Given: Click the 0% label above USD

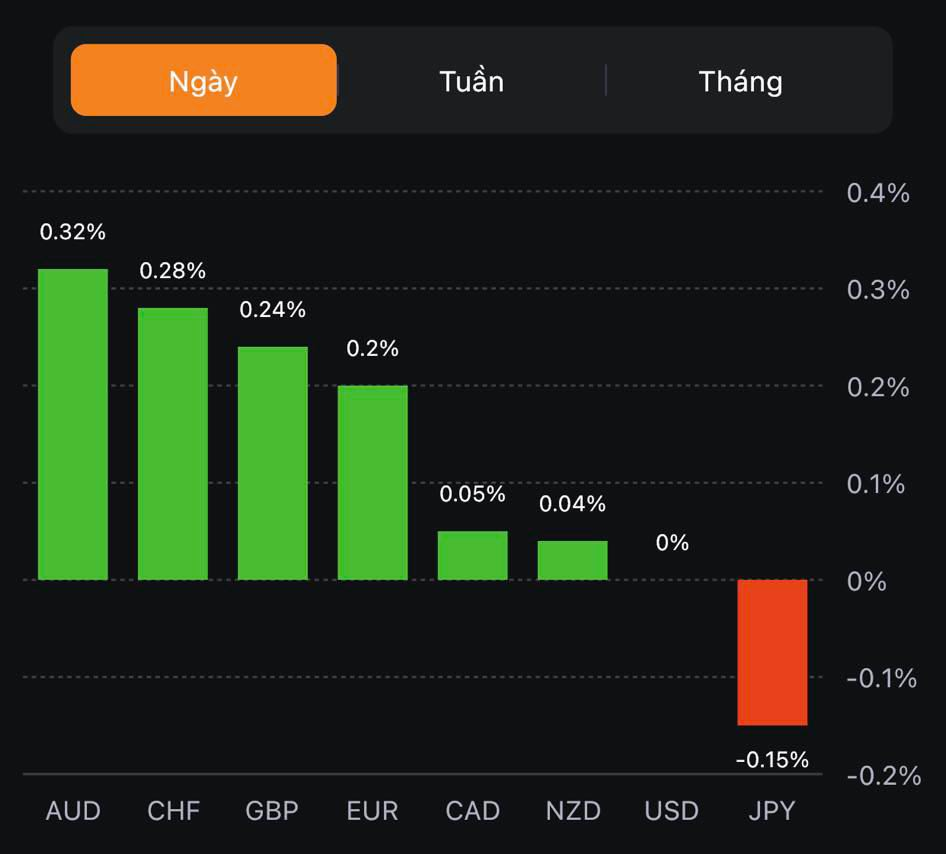Looking at the screenshot, I should coord(672,543).
